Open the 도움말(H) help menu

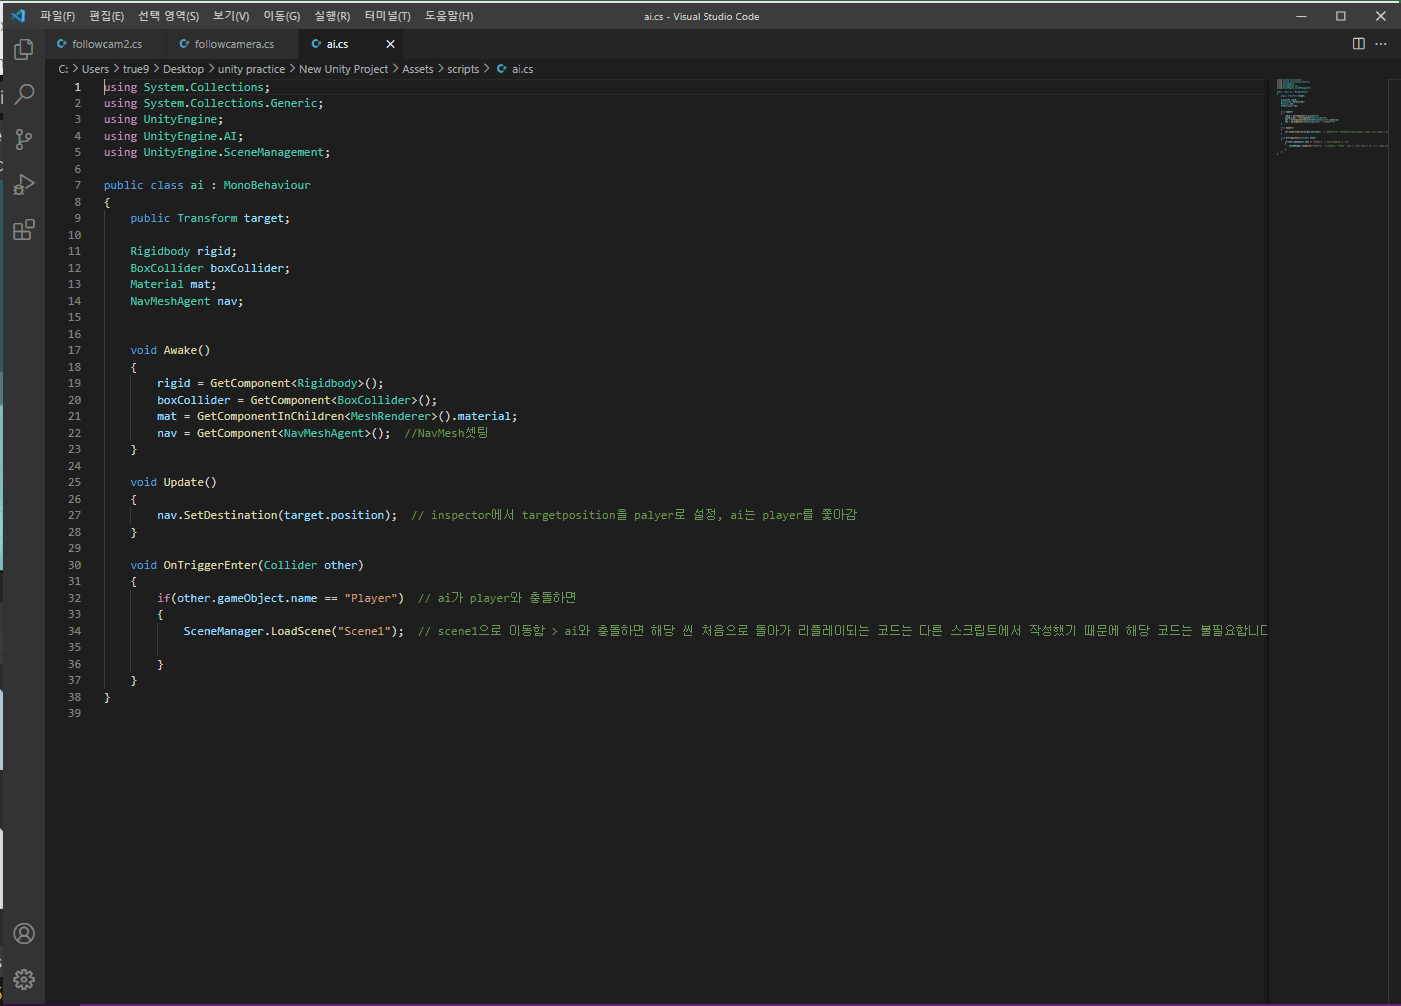point(449,16)
